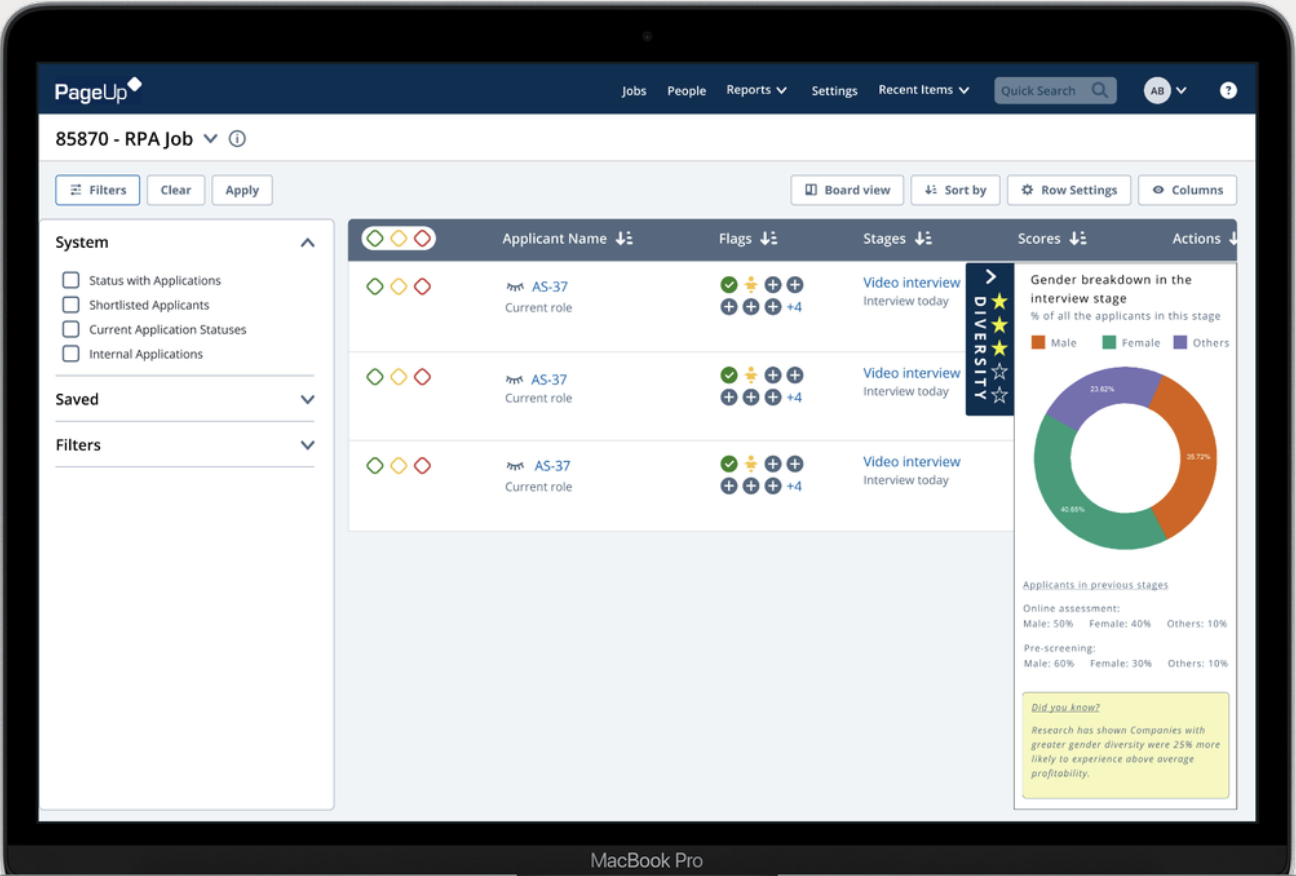Image resolution: width=1296 pixels, height=876 pixels.
Task: Enable Internal Applications filtering
Action: [x=70, y=353]
